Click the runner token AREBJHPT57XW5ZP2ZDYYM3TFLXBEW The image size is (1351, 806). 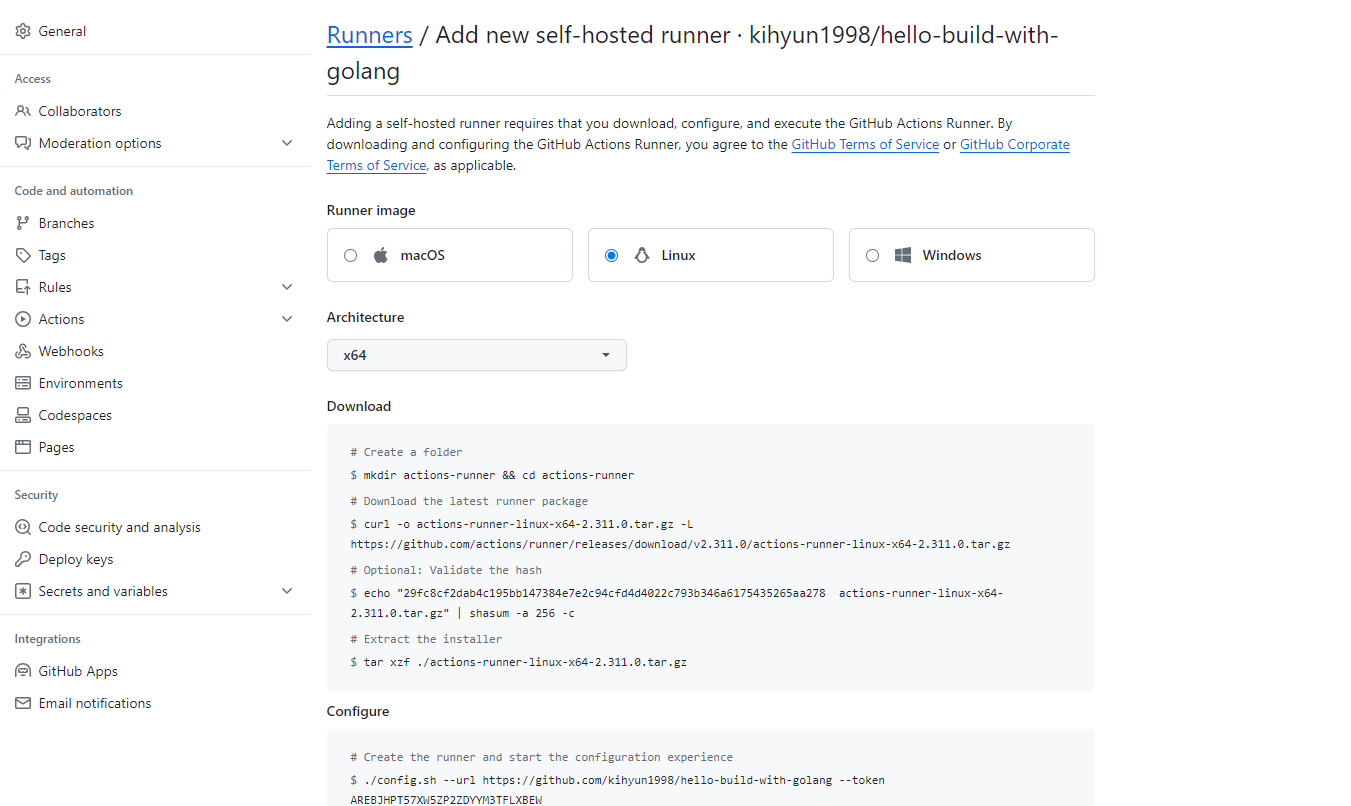click(x=446, y=801)
